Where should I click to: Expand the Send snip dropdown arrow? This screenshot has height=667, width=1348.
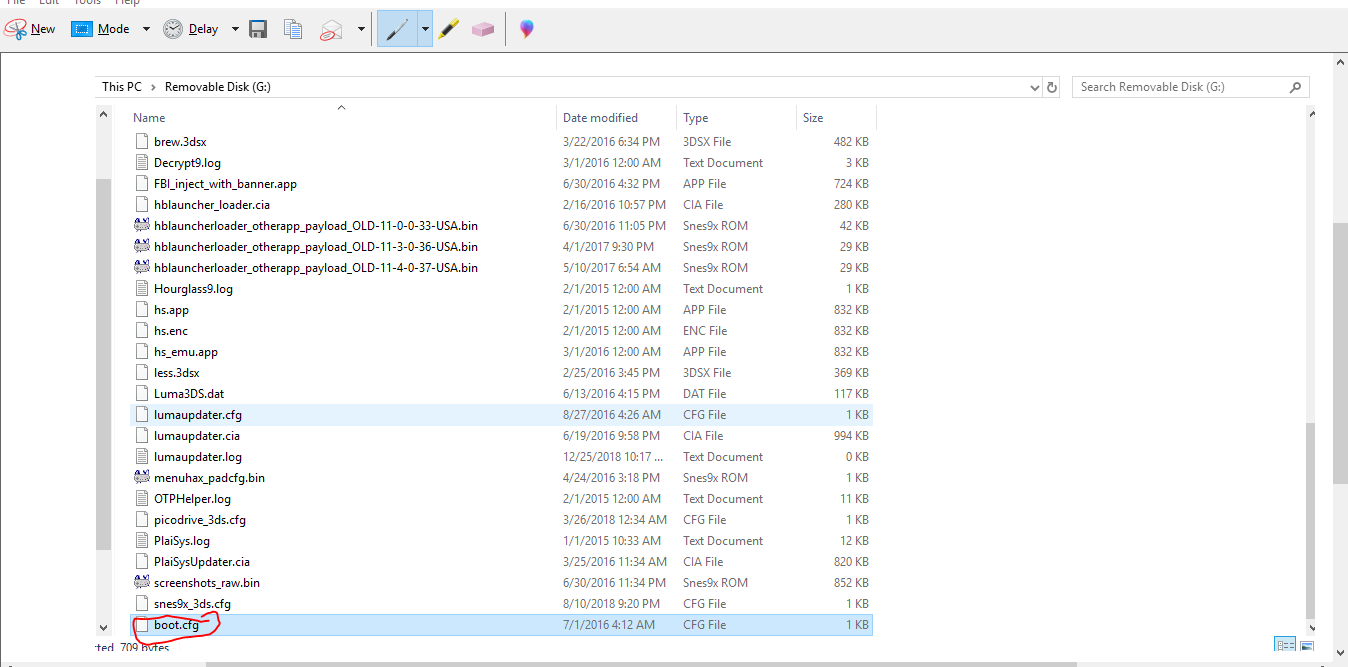coord(361,29)
